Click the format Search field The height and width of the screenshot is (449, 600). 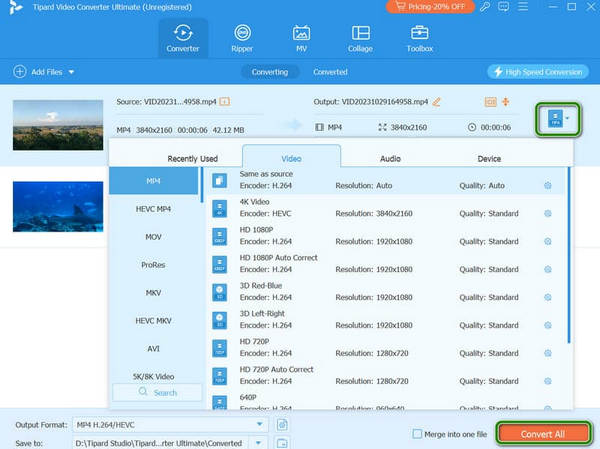tap(157, 392)
